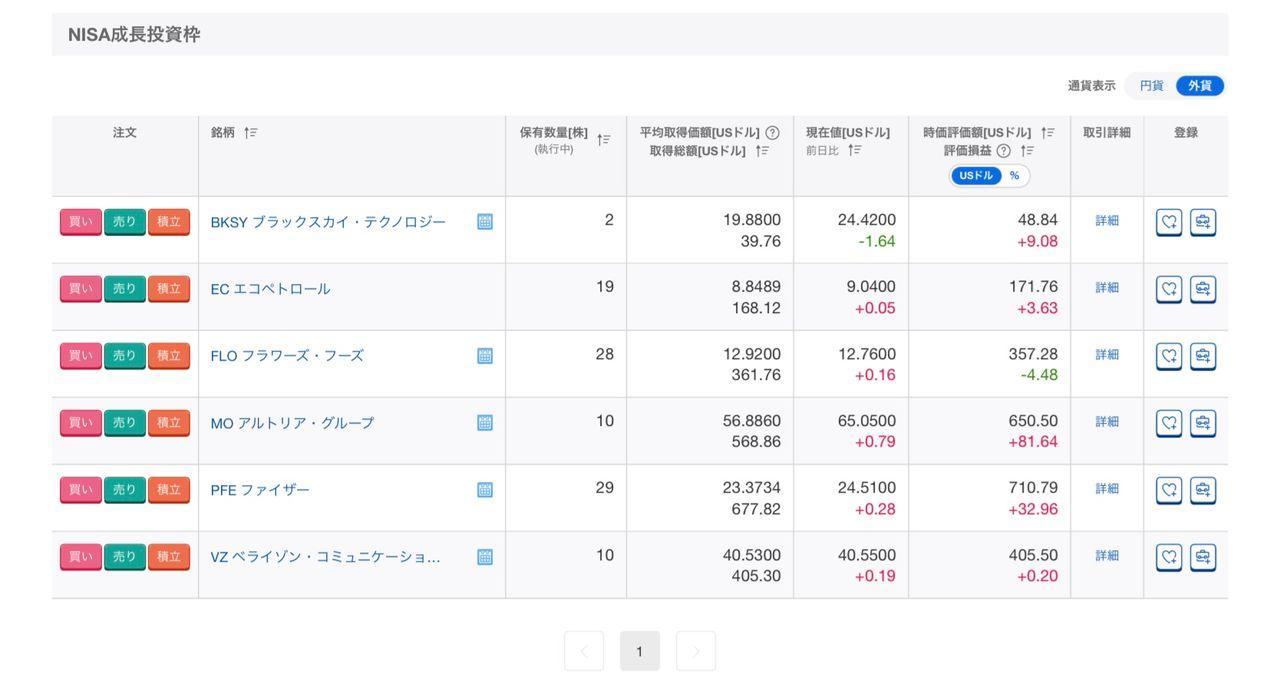Toggle profit/loss display to percent
This screenshot has width=1280, height=700.
point(1014,175)
